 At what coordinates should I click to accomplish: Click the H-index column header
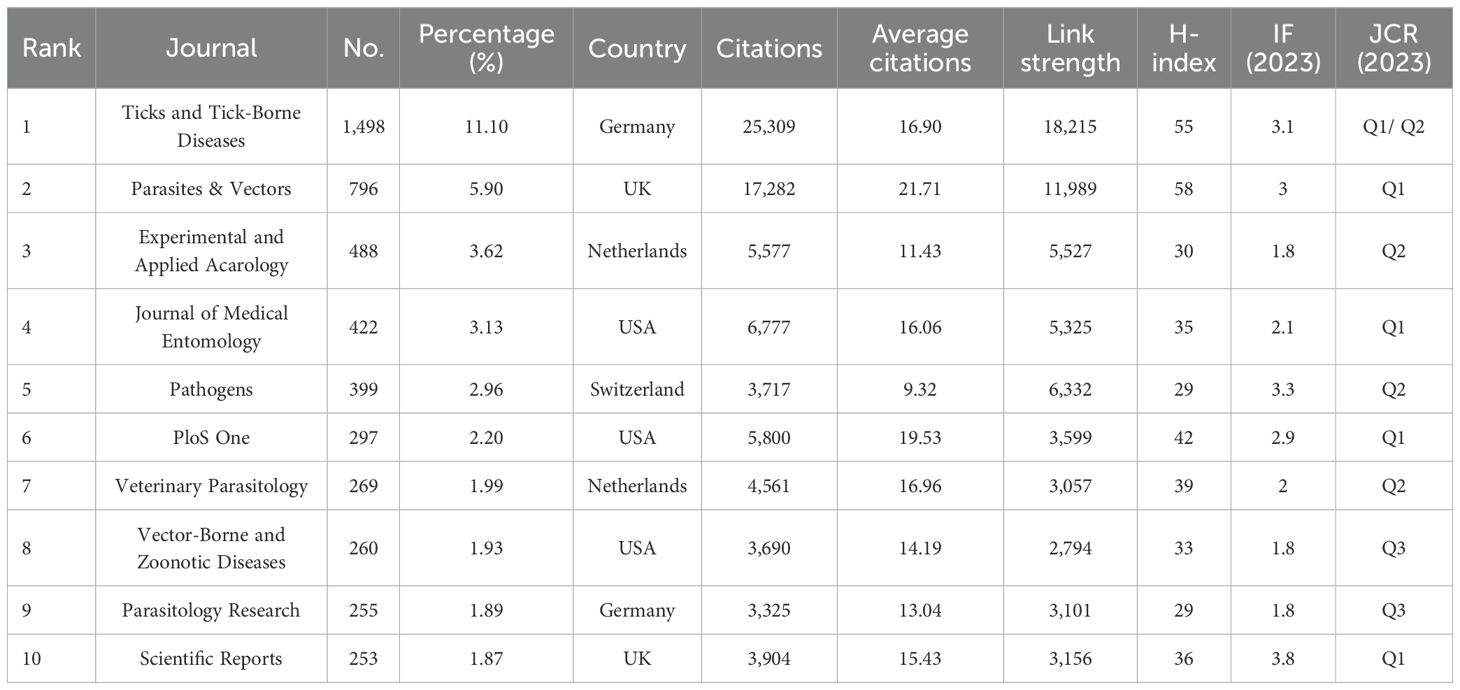1184,48
